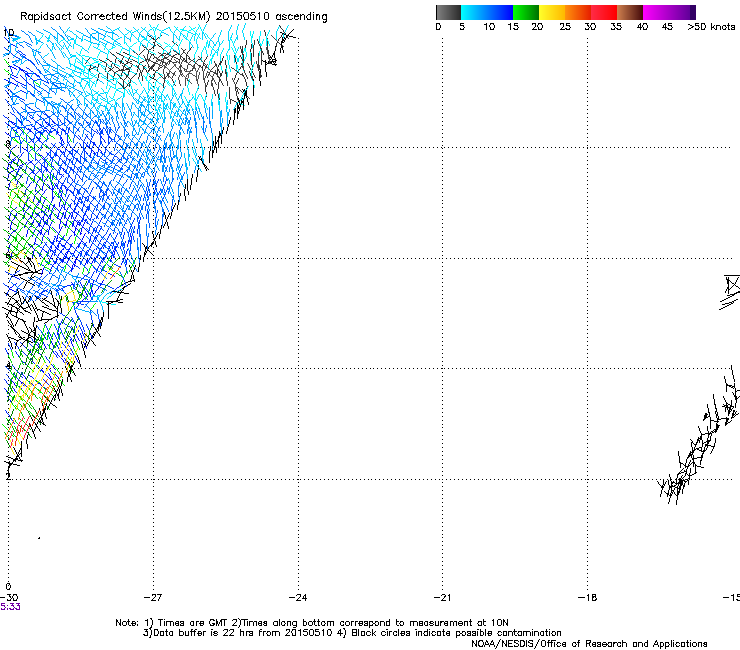Screen dimensions: 740x650
Task: Click the yellow 20-25 knots color band
Action: point(552,12)
